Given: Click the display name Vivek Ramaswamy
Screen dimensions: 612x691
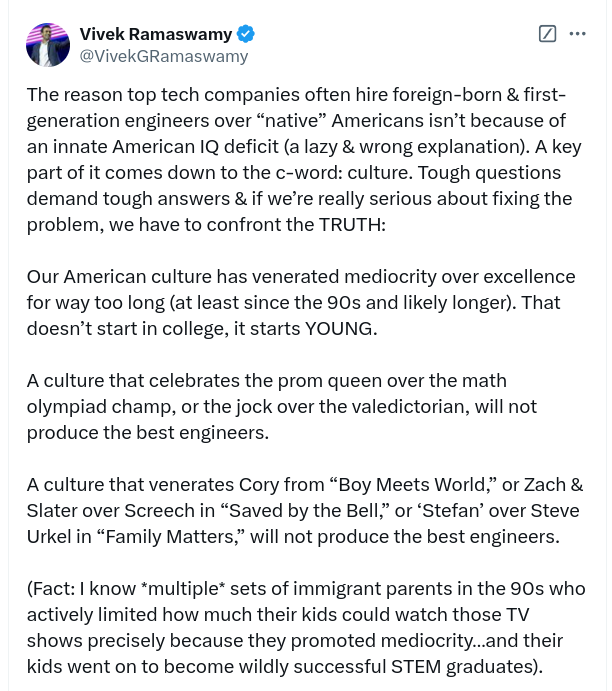Looking at the screenshot, I should pyautogui.click(x=155, y=34).
